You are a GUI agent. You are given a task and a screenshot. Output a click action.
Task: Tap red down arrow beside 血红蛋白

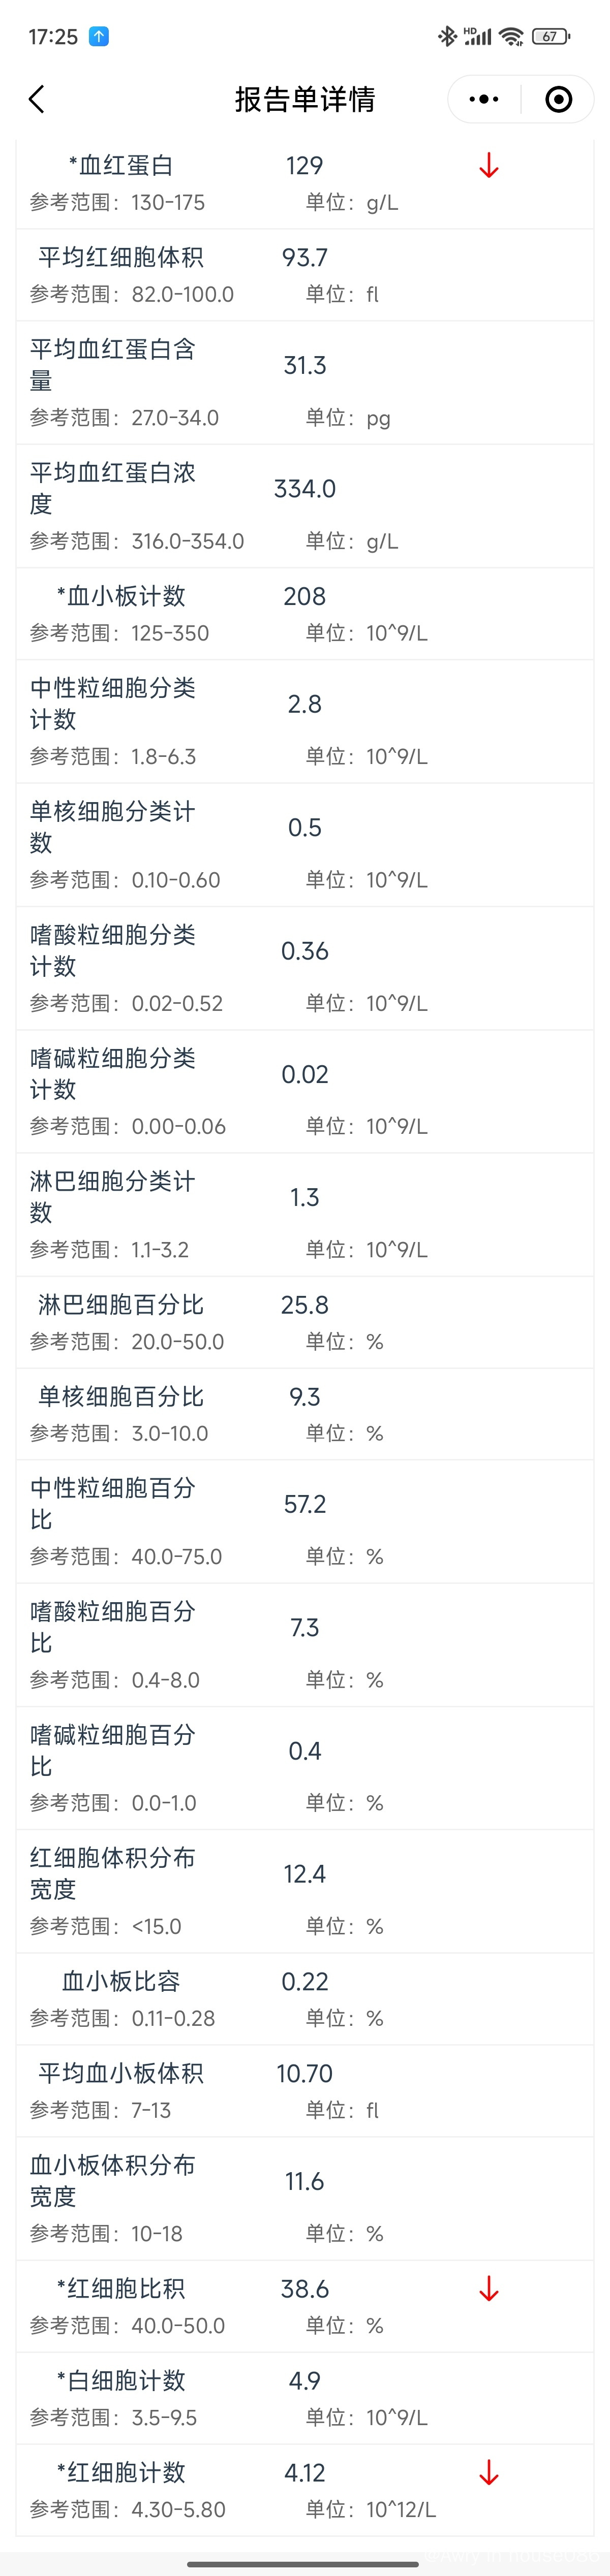[x=488, y=165]
